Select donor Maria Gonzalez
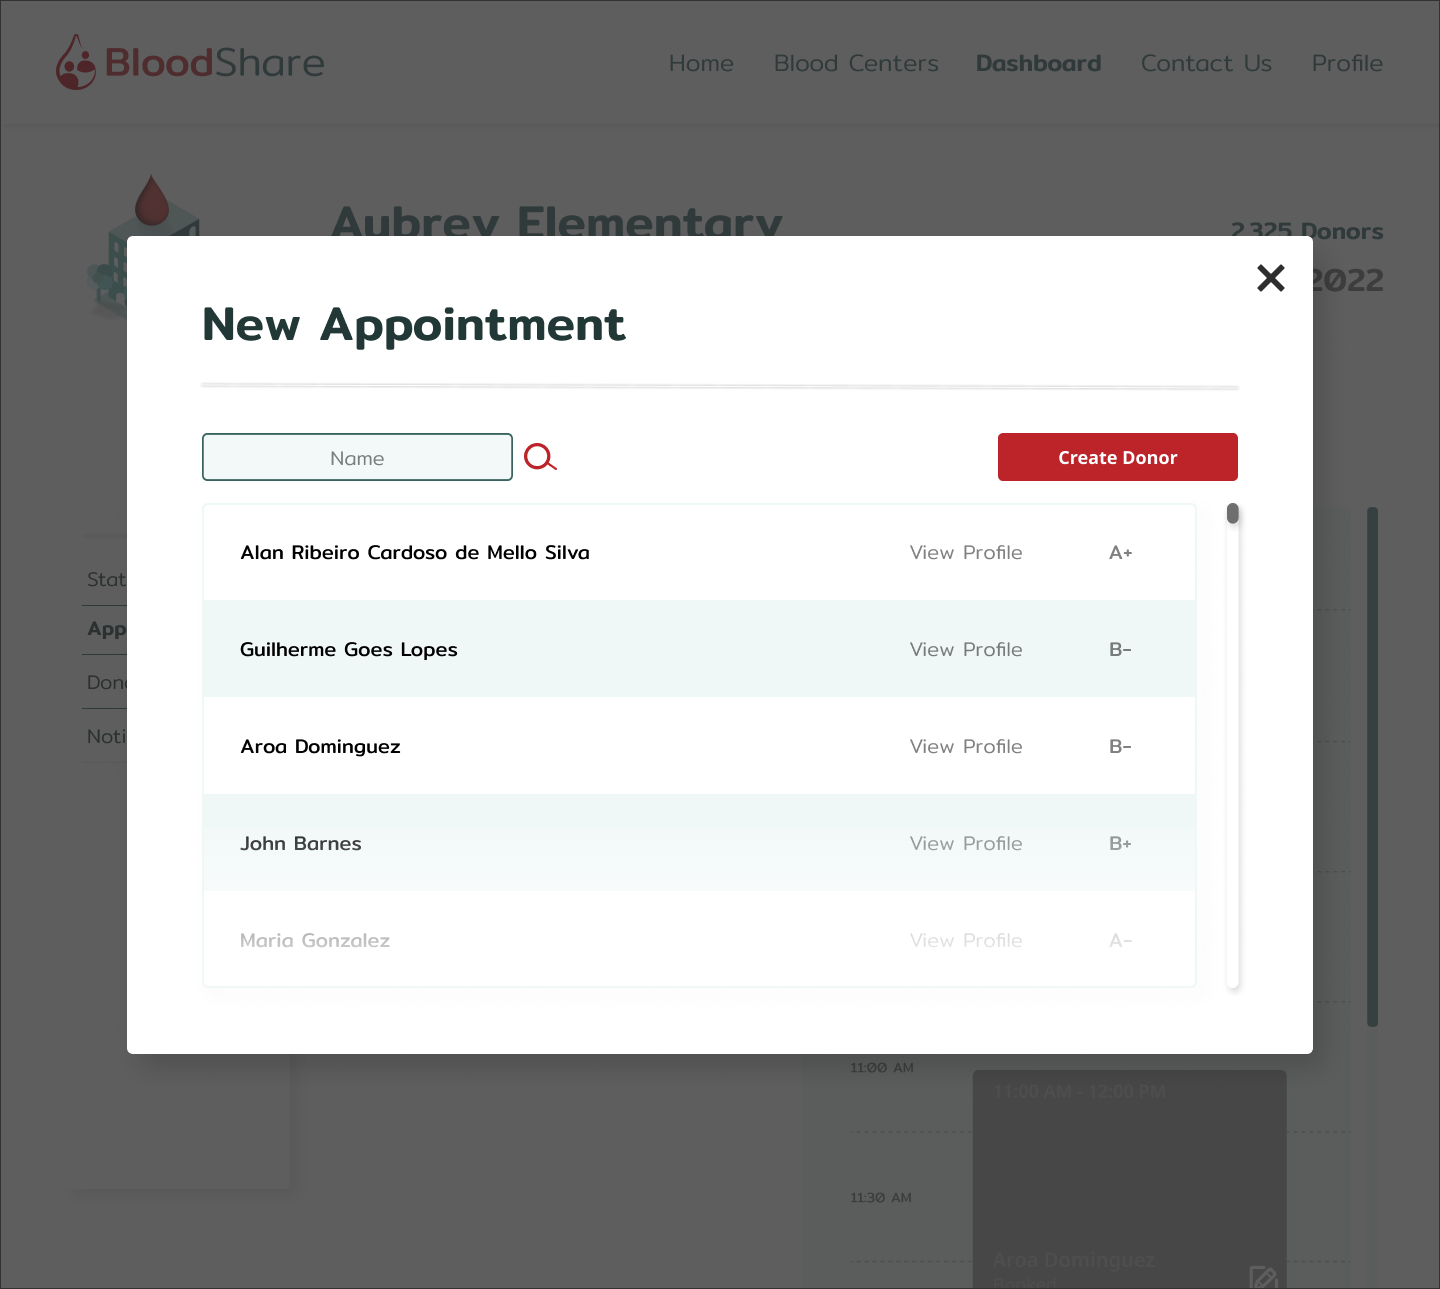Viewport: 1440px width, 1289px height. coord(699,940)
